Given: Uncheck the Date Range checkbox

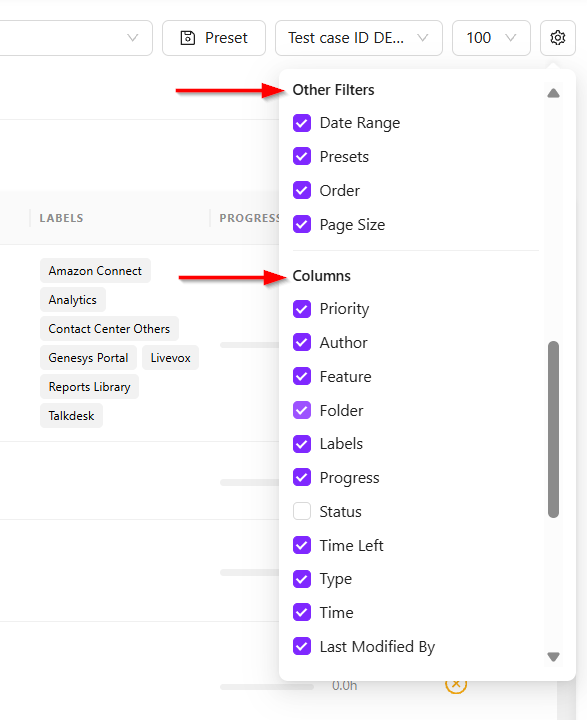Looking at the screenshot, I should point(302,123).
